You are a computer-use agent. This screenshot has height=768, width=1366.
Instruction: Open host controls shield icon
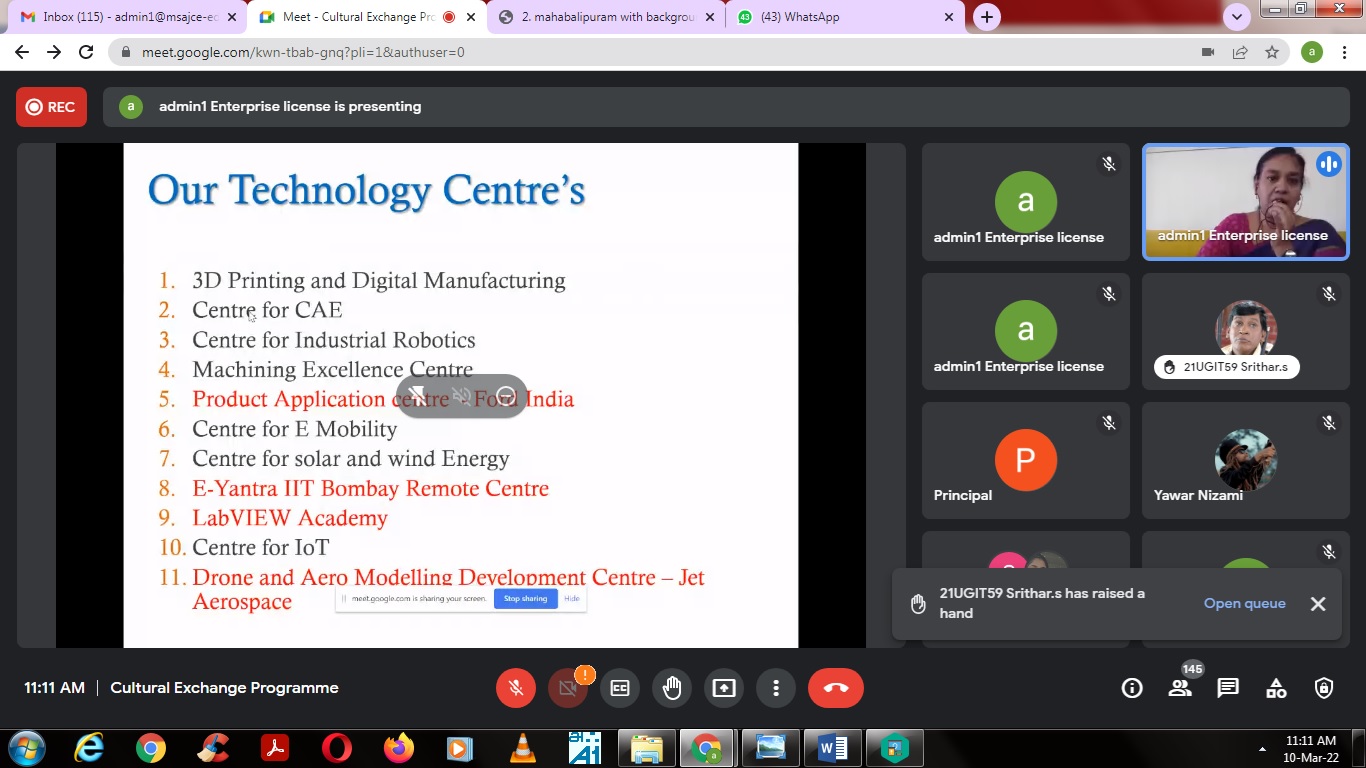[x=1324, y=688]
